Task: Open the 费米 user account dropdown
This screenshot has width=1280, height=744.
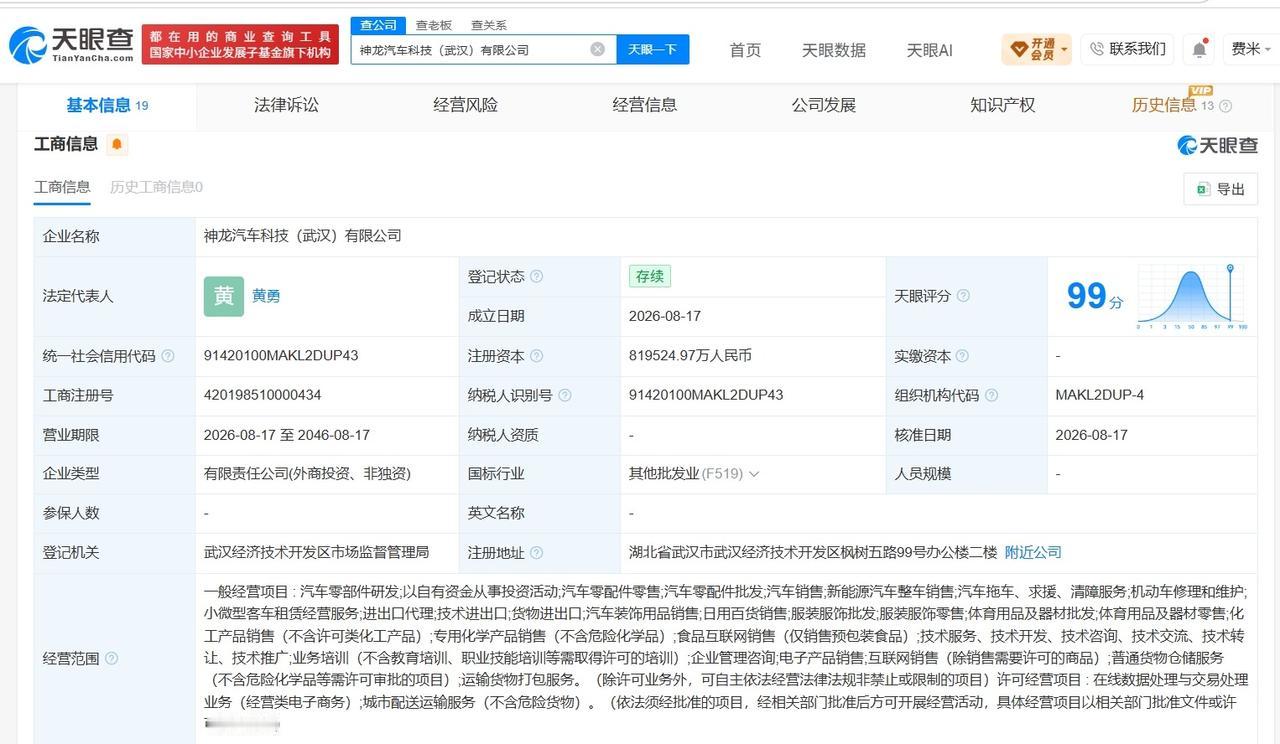Action: tap(1251, 49)
